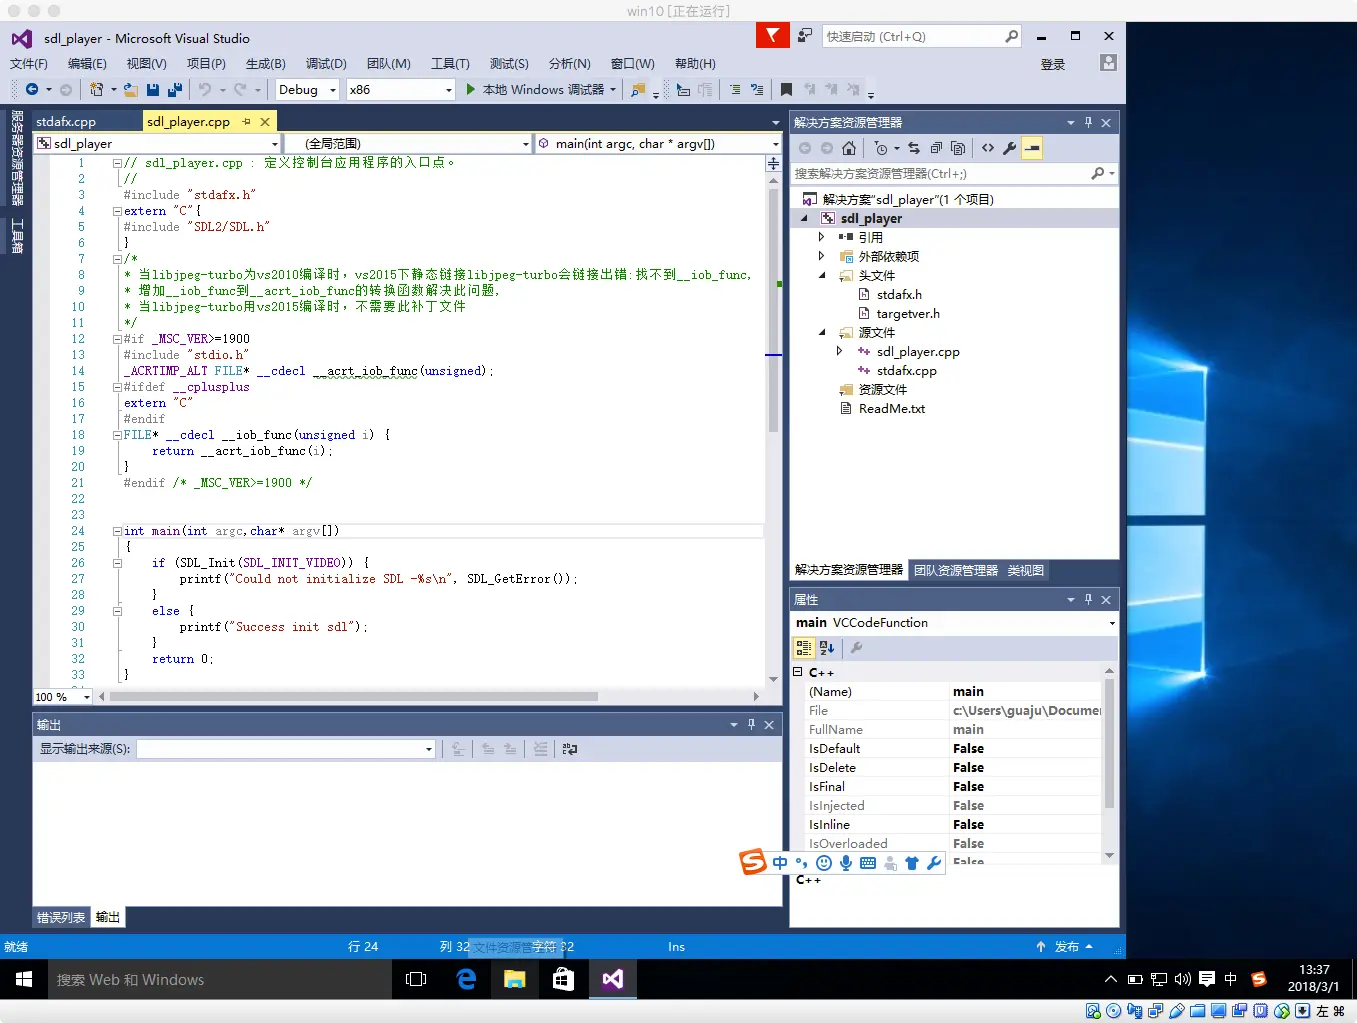
Task: Click the Pending Changes Filter clock icon
Action: pyautogui.click(x=881, y=148)
